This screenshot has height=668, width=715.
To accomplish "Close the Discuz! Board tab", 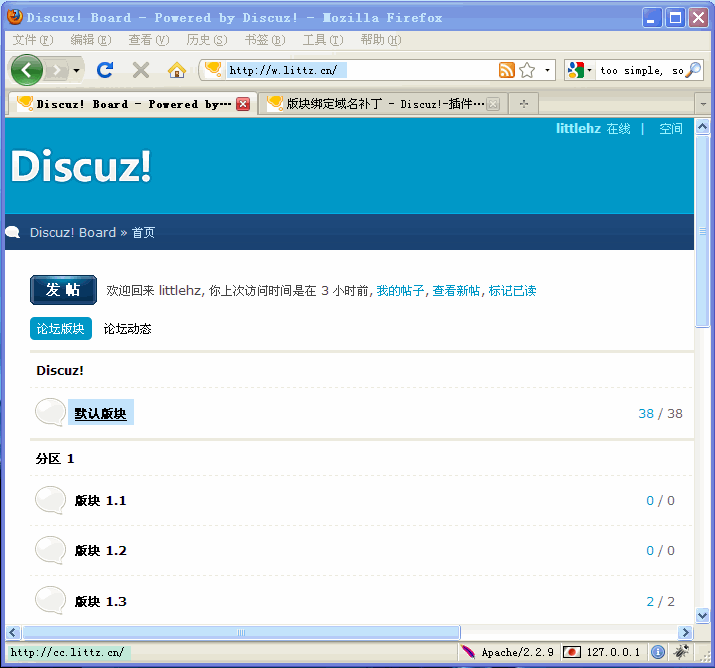I will tap(244, 104).
